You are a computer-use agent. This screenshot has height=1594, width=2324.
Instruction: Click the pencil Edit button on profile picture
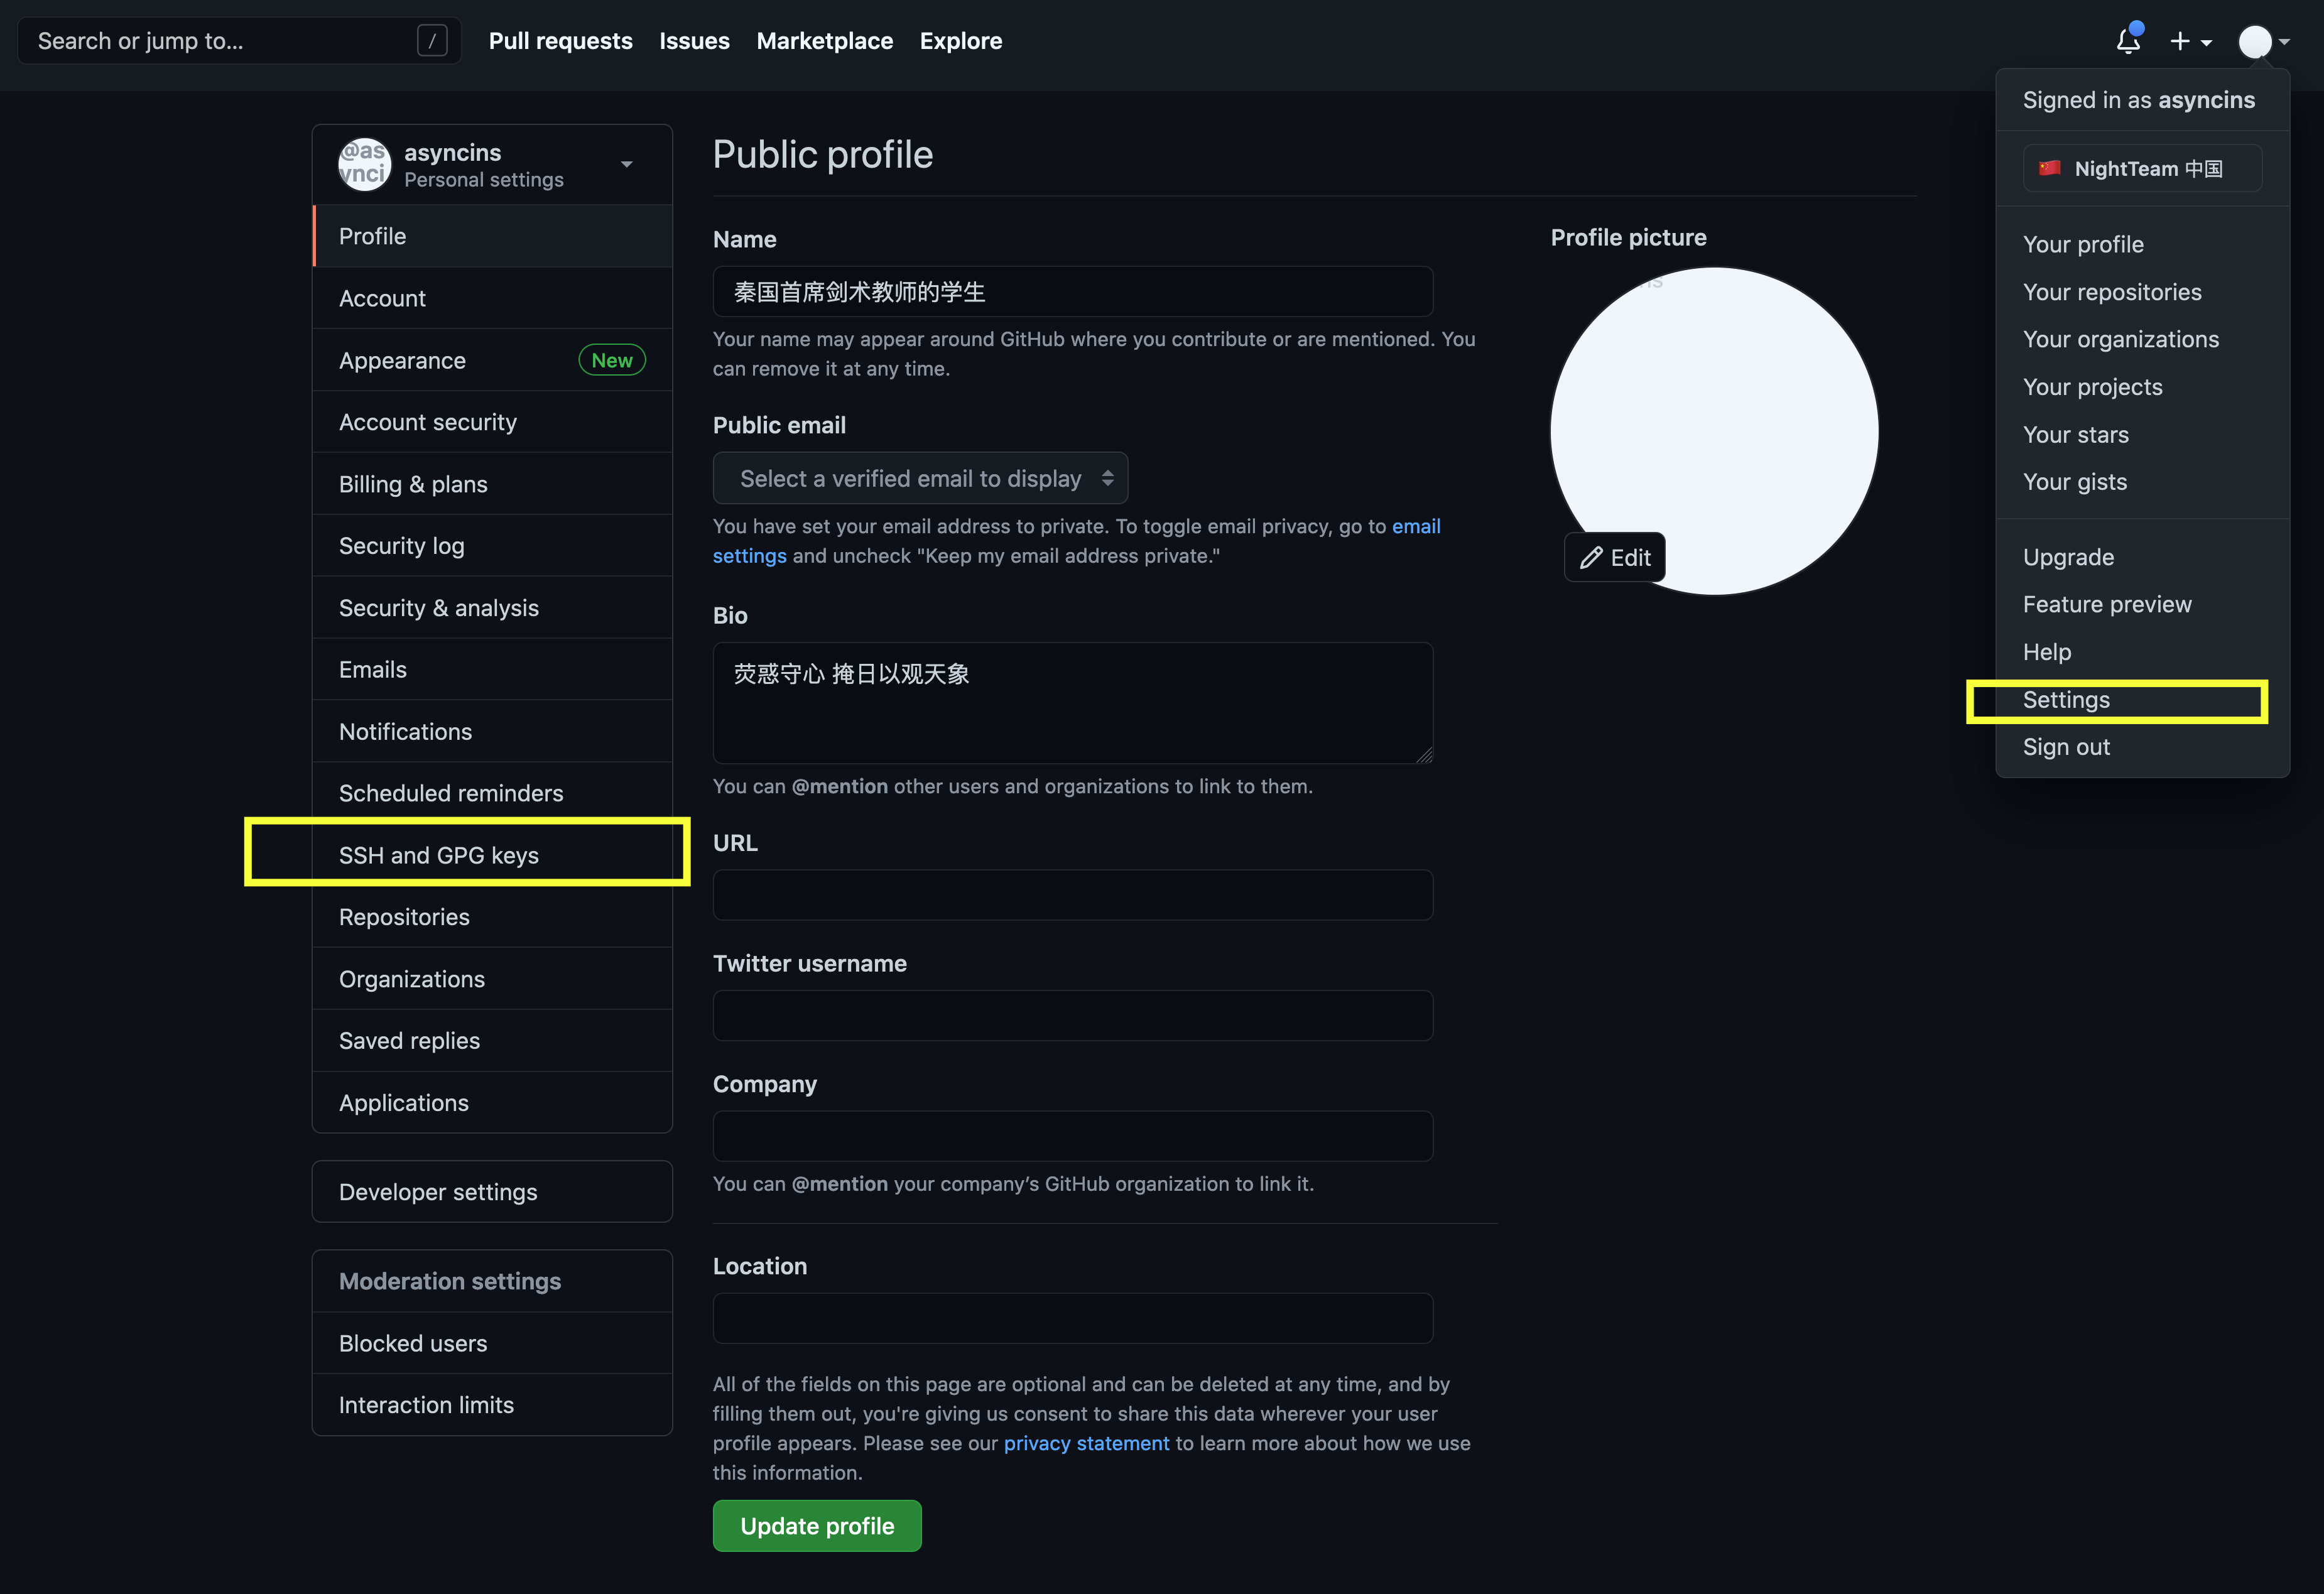click(1615, 557)
